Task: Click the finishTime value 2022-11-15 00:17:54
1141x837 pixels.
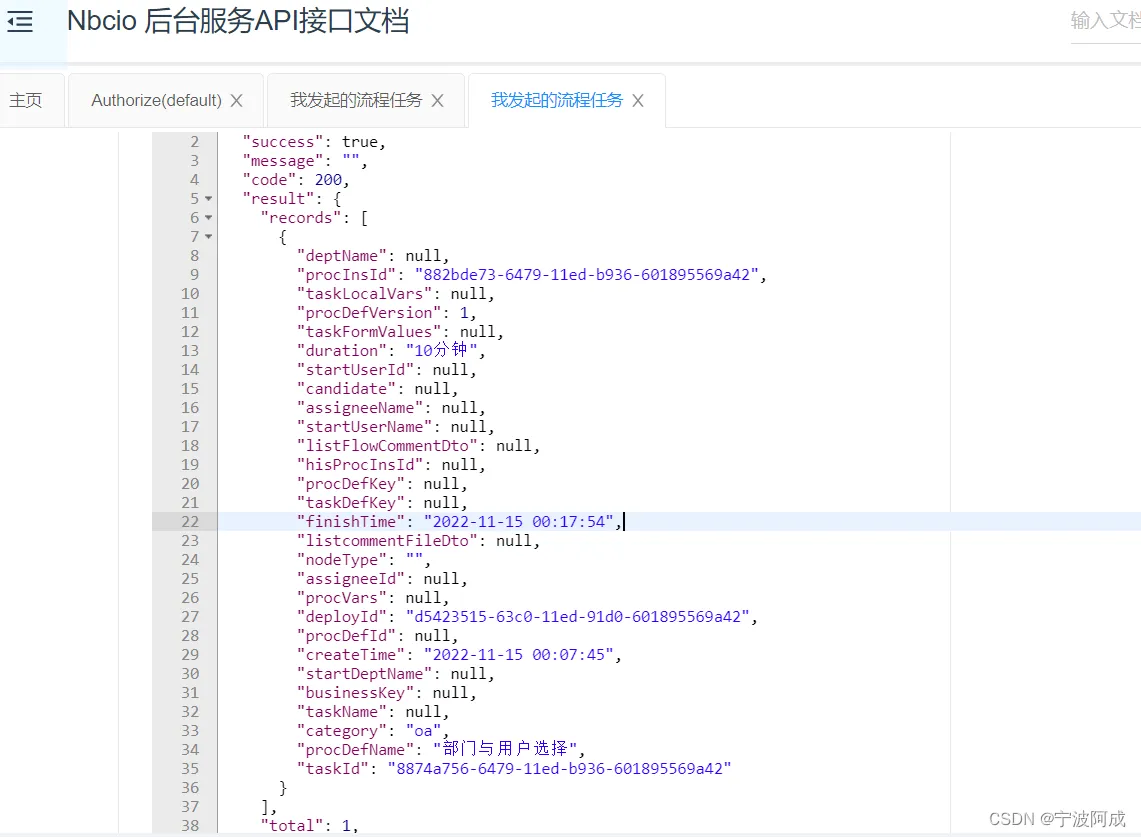Action: tap(519, 521)
